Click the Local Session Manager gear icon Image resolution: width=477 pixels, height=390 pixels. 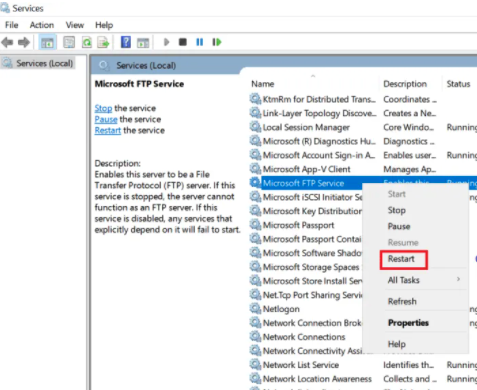pos(255,127)
